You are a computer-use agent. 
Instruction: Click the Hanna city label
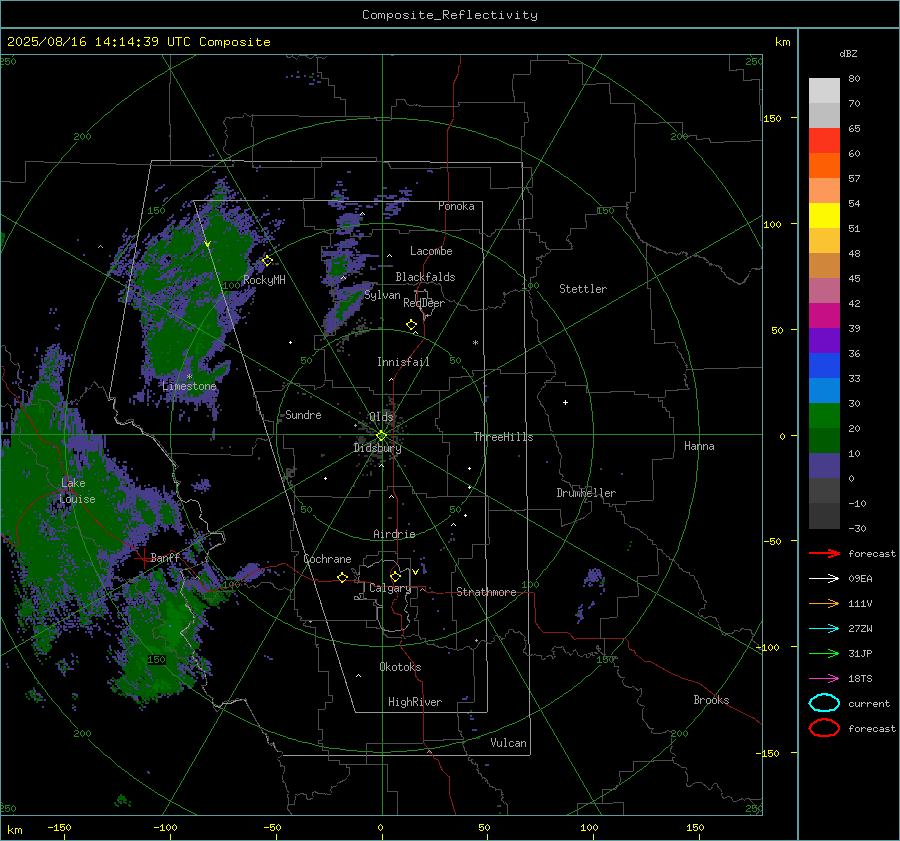(699, 446)
